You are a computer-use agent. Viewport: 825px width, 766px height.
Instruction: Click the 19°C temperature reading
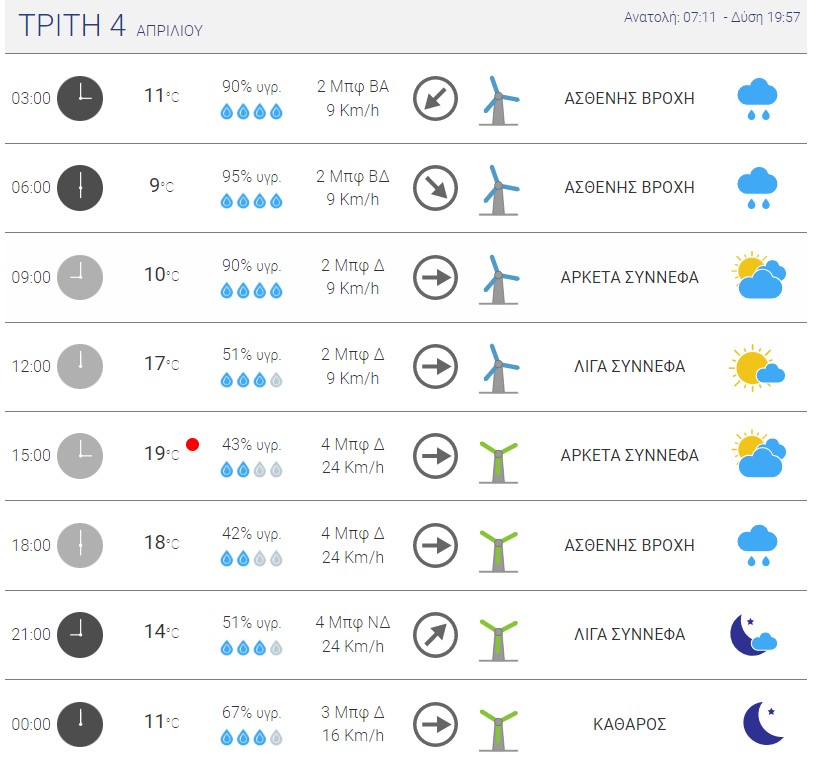point(162,453)
